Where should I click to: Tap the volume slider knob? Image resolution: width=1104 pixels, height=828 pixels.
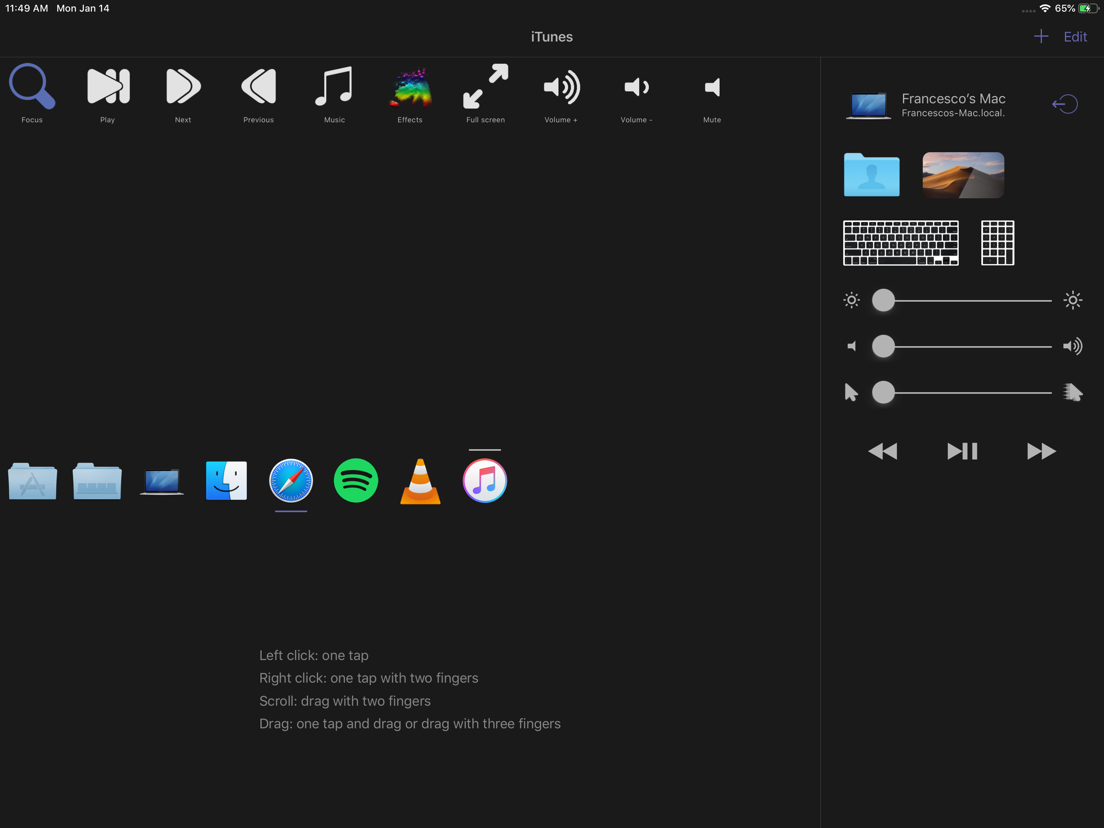883,346
